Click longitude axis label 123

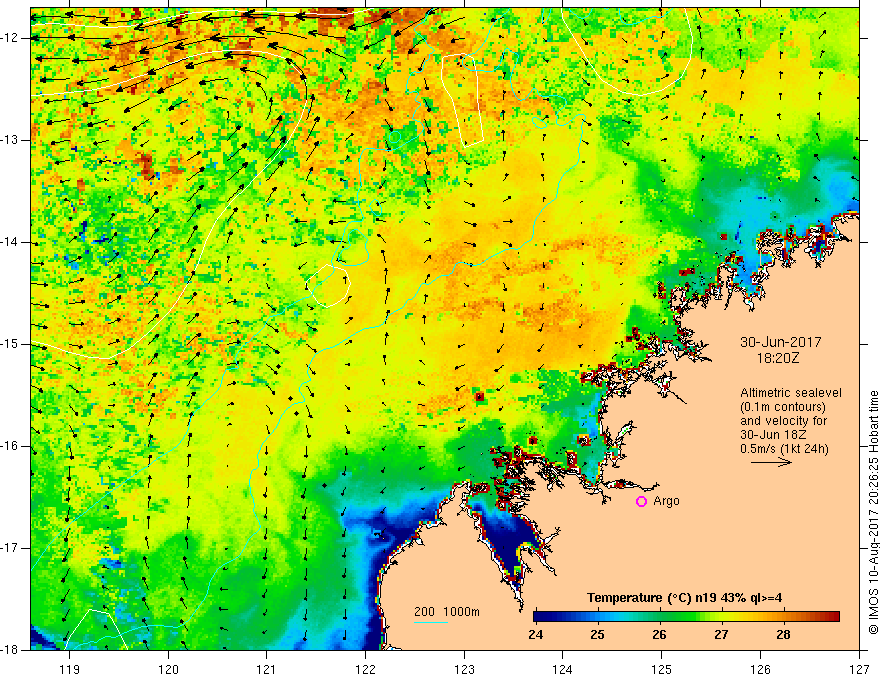[x=464, y=669]
